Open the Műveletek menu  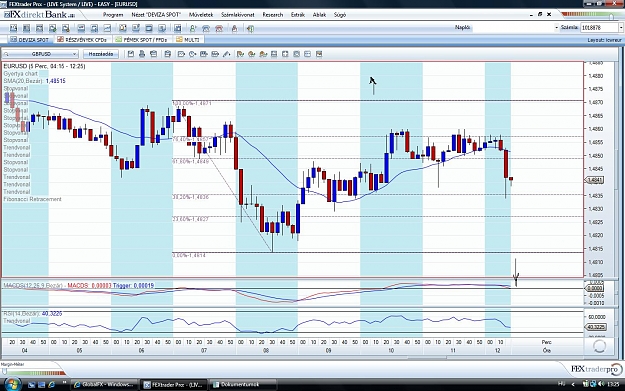tap(201, 15)
